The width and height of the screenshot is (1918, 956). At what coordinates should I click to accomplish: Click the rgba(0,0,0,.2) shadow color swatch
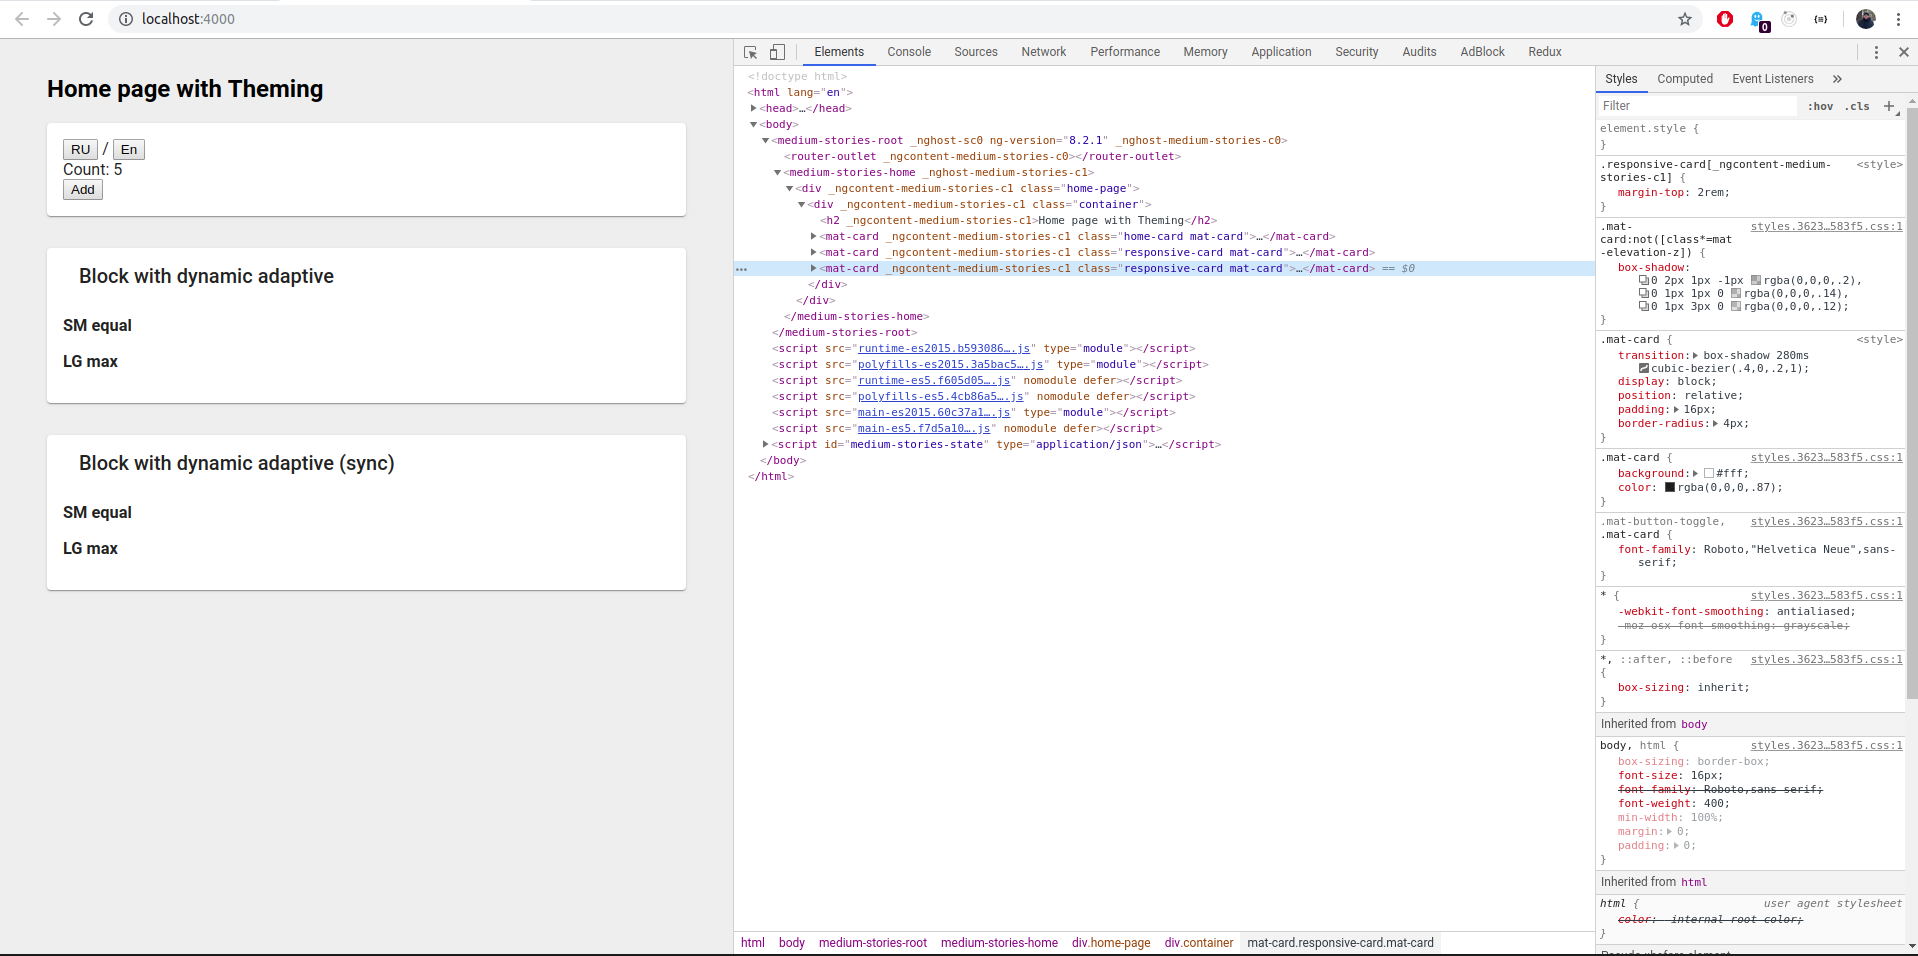[x=1756, y=281]
